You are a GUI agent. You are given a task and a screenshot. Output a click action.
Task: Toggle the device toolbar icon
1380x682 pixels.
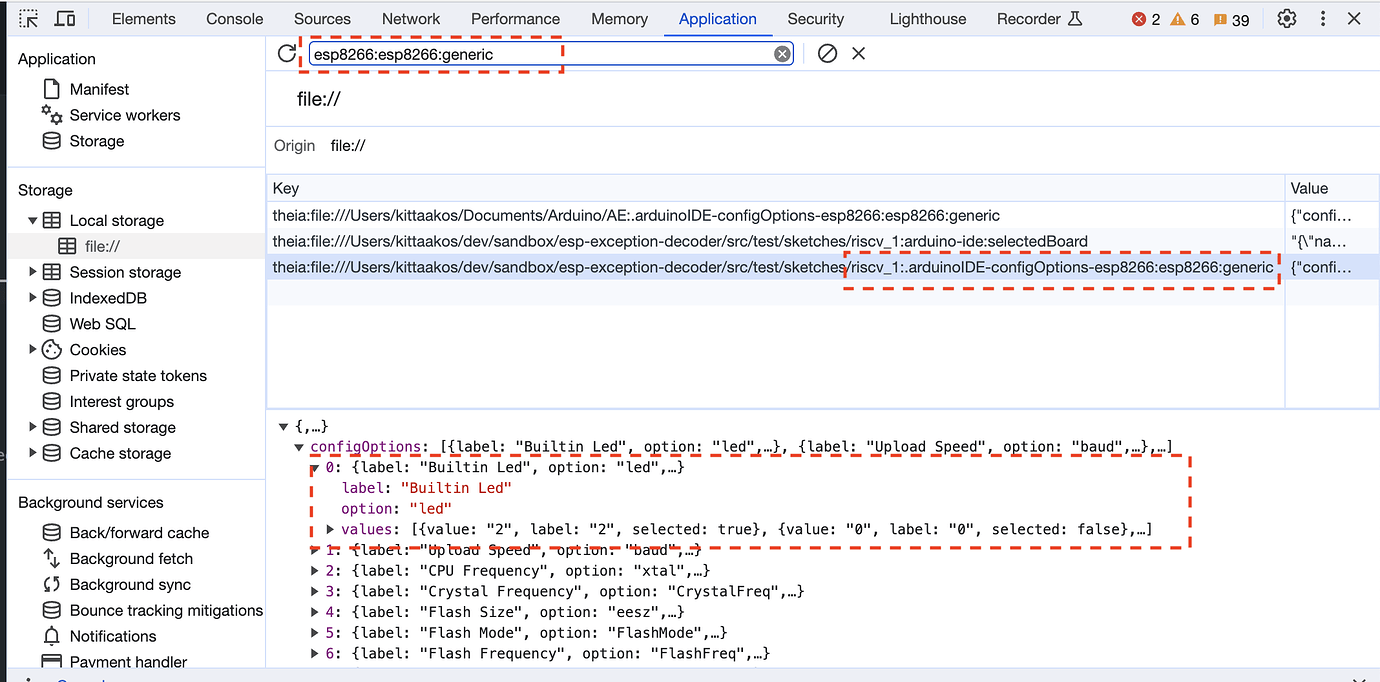coord(64,18)
